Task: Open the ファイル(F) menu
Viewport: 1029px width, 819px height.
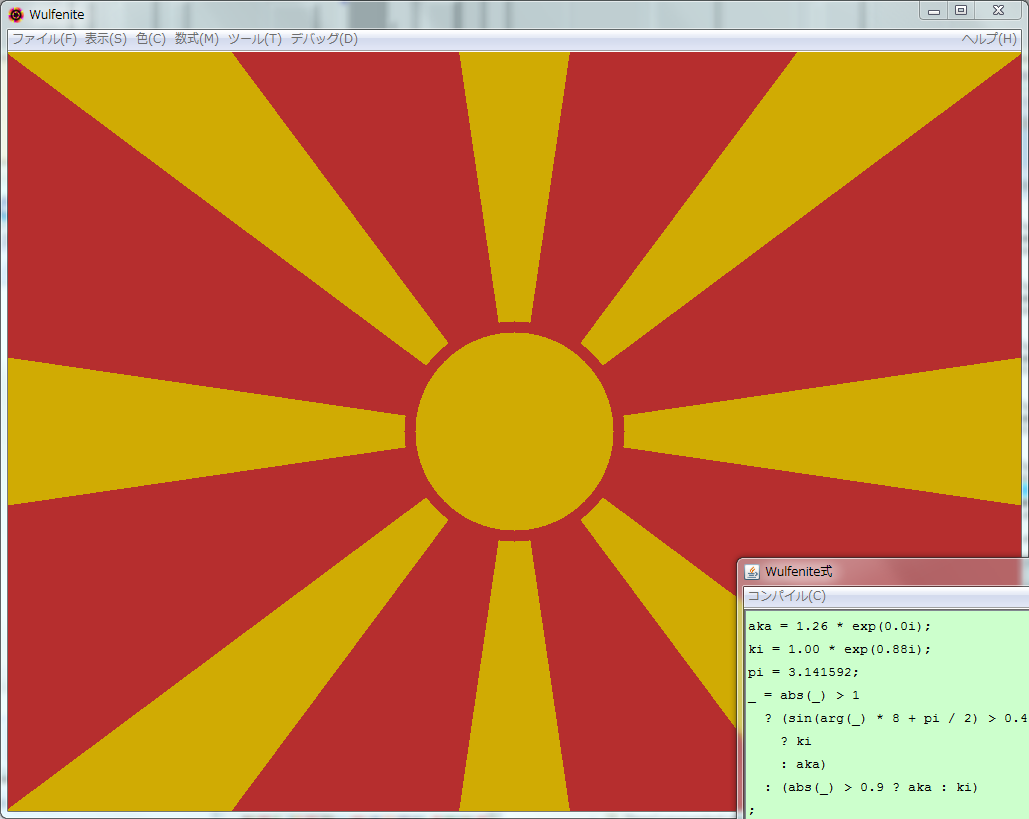Action: 44,39
